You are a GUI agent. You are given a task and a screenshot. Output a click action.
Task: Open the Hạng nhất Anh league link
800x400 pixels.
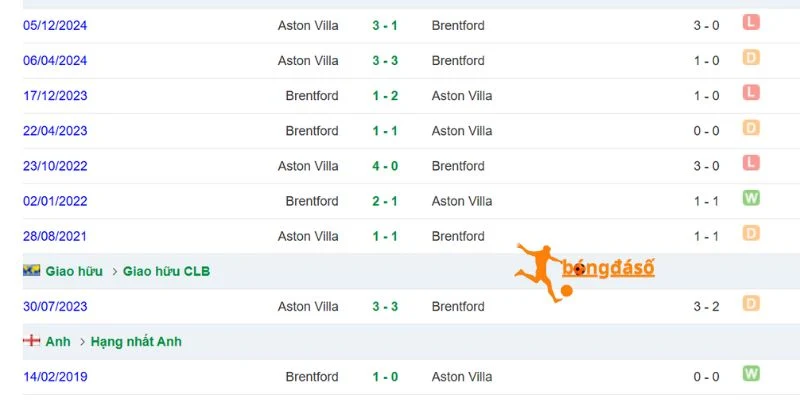tap(136, 341)
